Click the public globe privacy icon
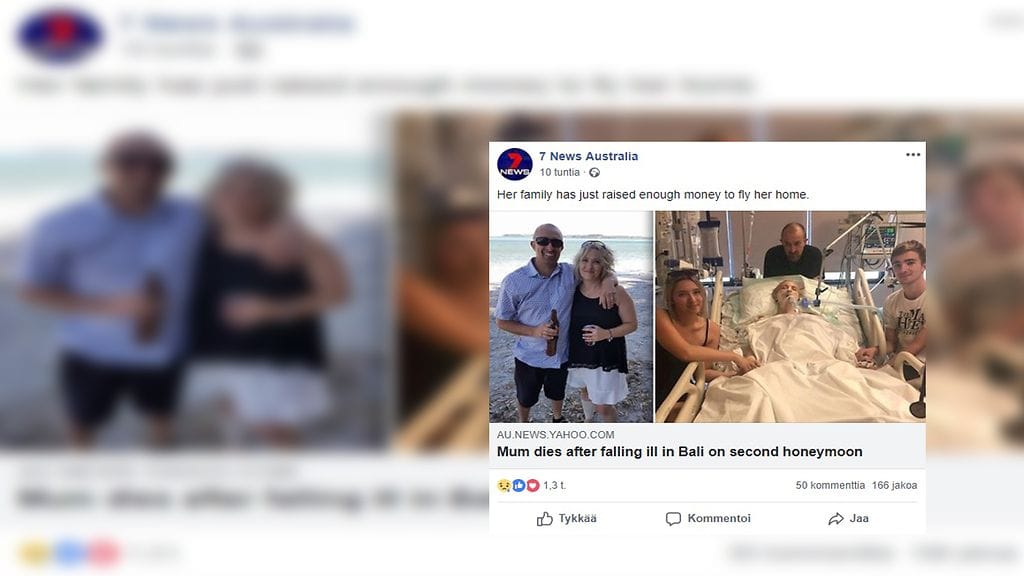The image size is (1024, 576). coord(595,172)
